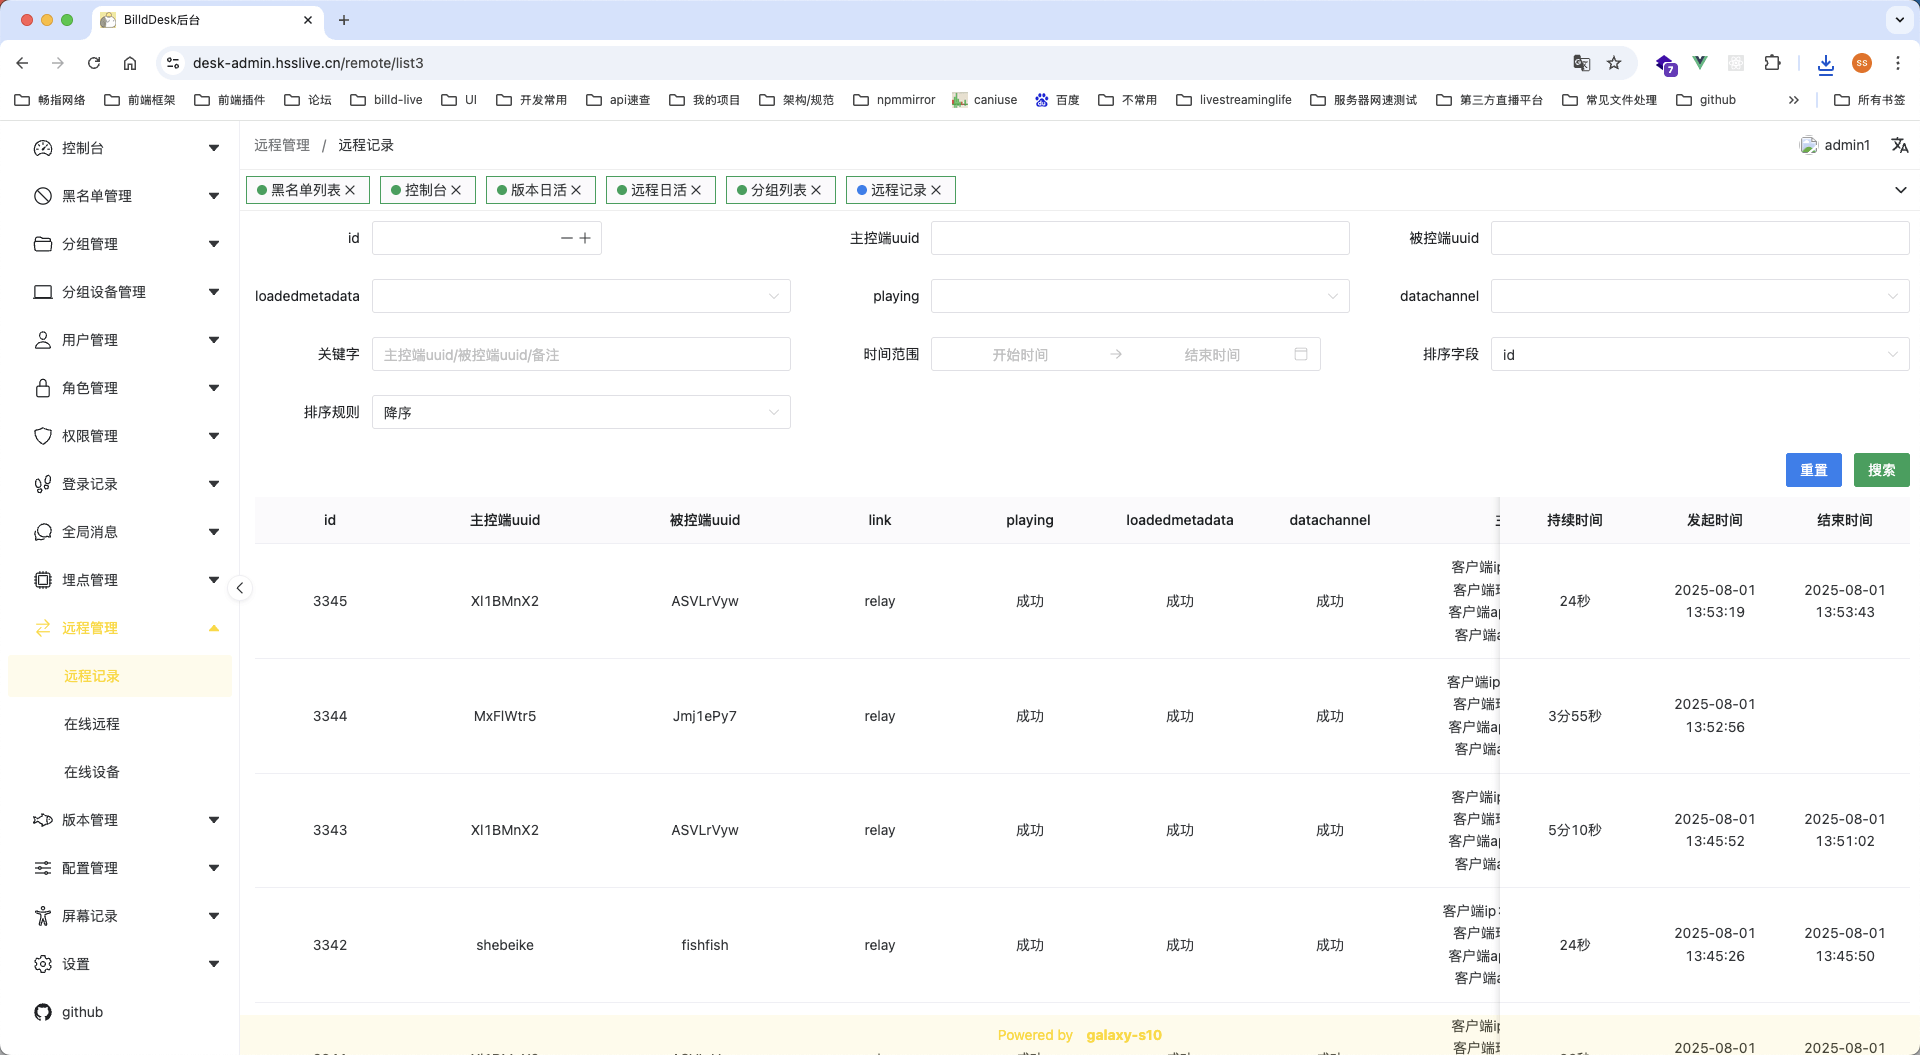Viewport: 1920px width, 1055px height.
Task: Switch to the 版本日活 tab
Action: pyautogui.click(x=541, y=190)
